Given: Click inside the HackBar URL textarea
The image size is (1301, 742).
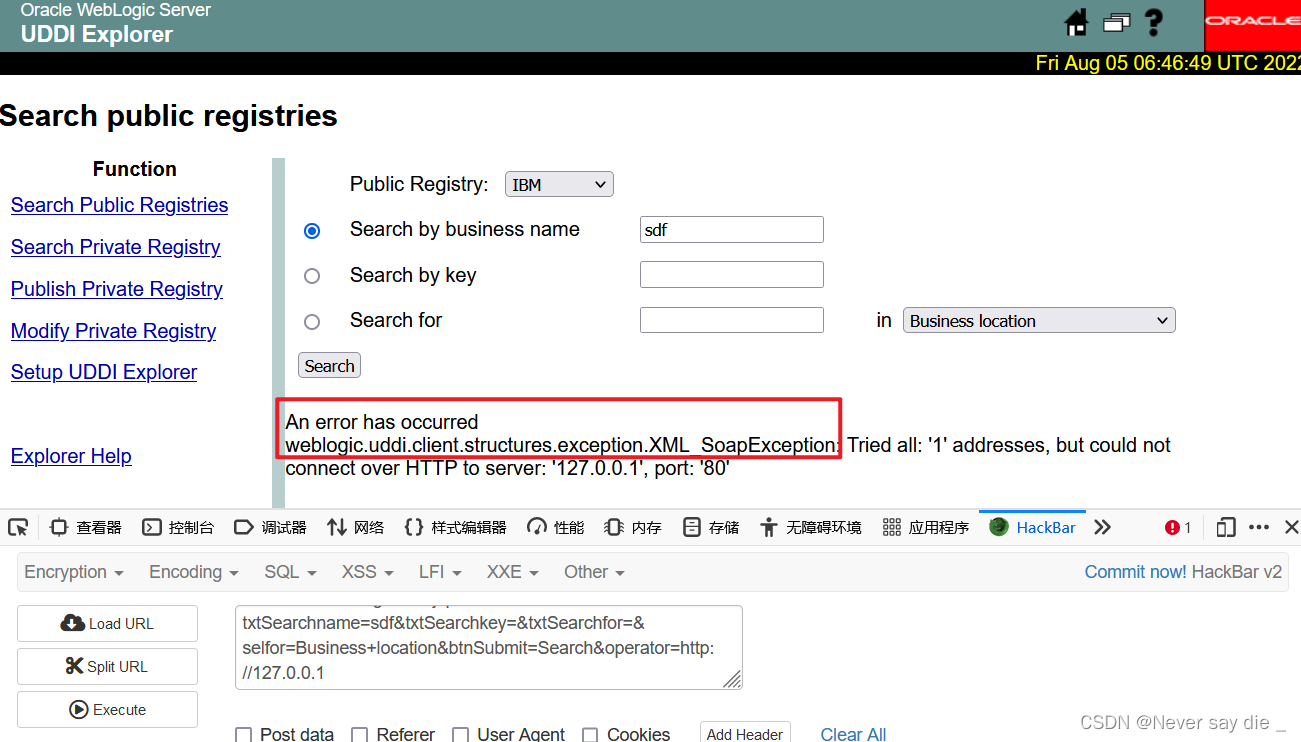Looking at the screenshot, I should tap(489, 647).
